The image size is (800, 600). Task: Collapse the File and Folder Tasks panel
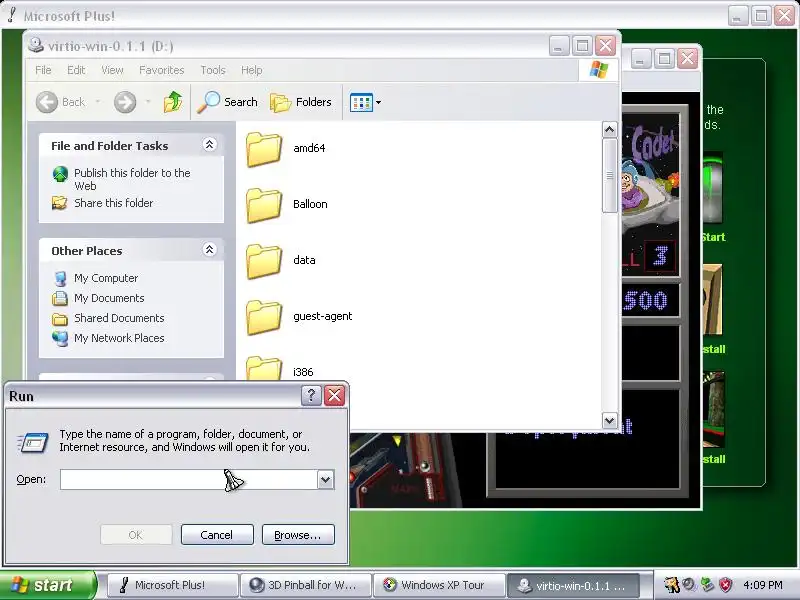coord(209,145)
